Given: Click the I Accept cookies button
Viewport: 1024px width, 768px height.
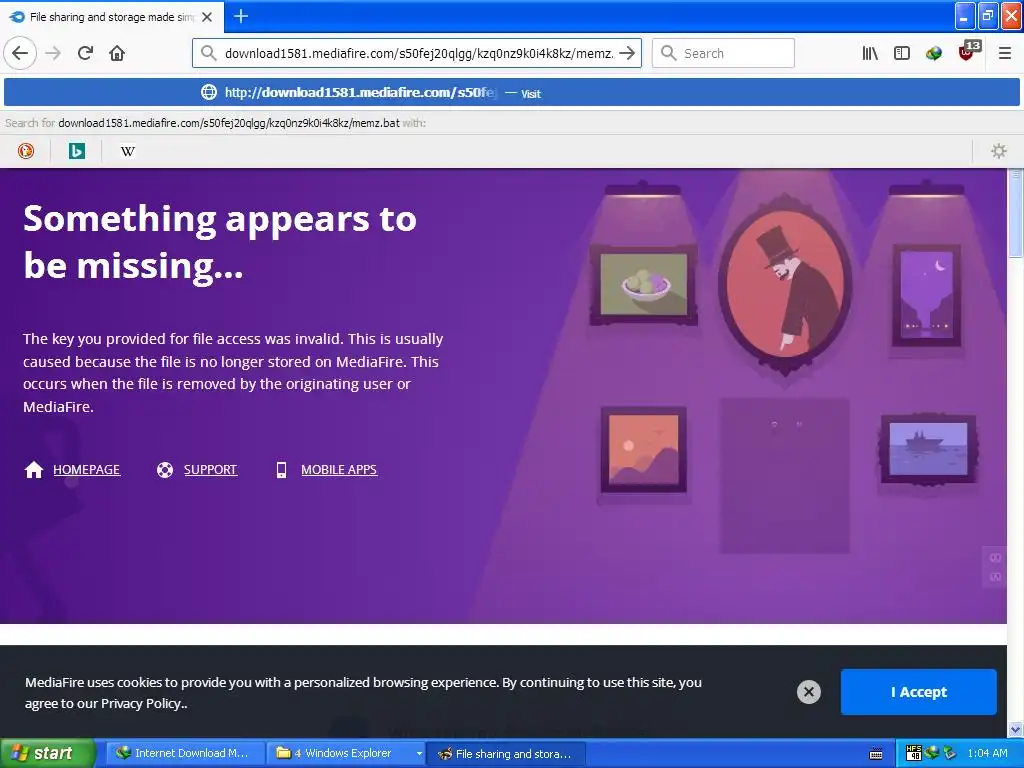Looking at the screenshot, I should click(918, 692).
